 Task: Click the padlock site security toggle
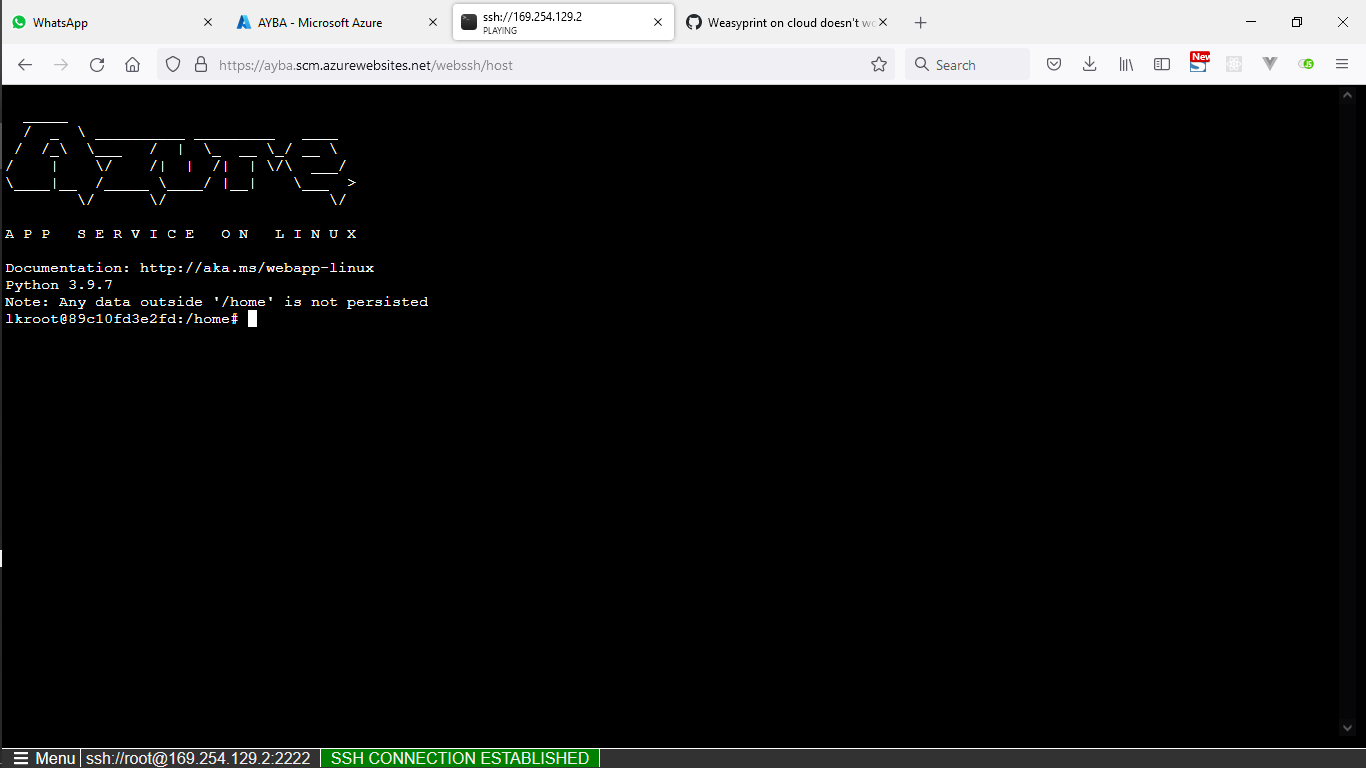point(200,64)
